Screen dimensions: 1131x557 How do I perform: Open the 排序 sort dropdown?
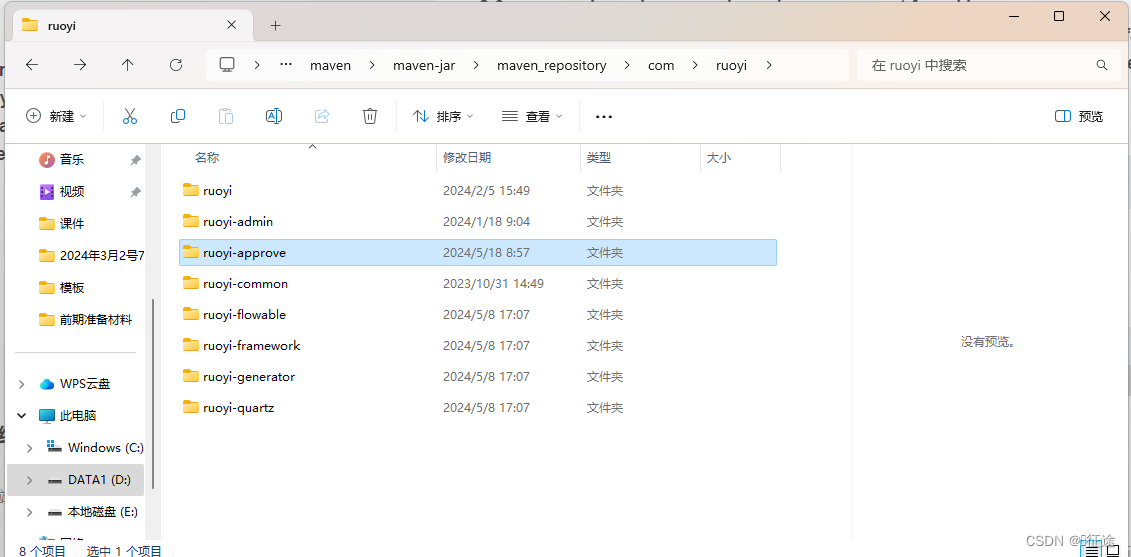tap(443, 116)
